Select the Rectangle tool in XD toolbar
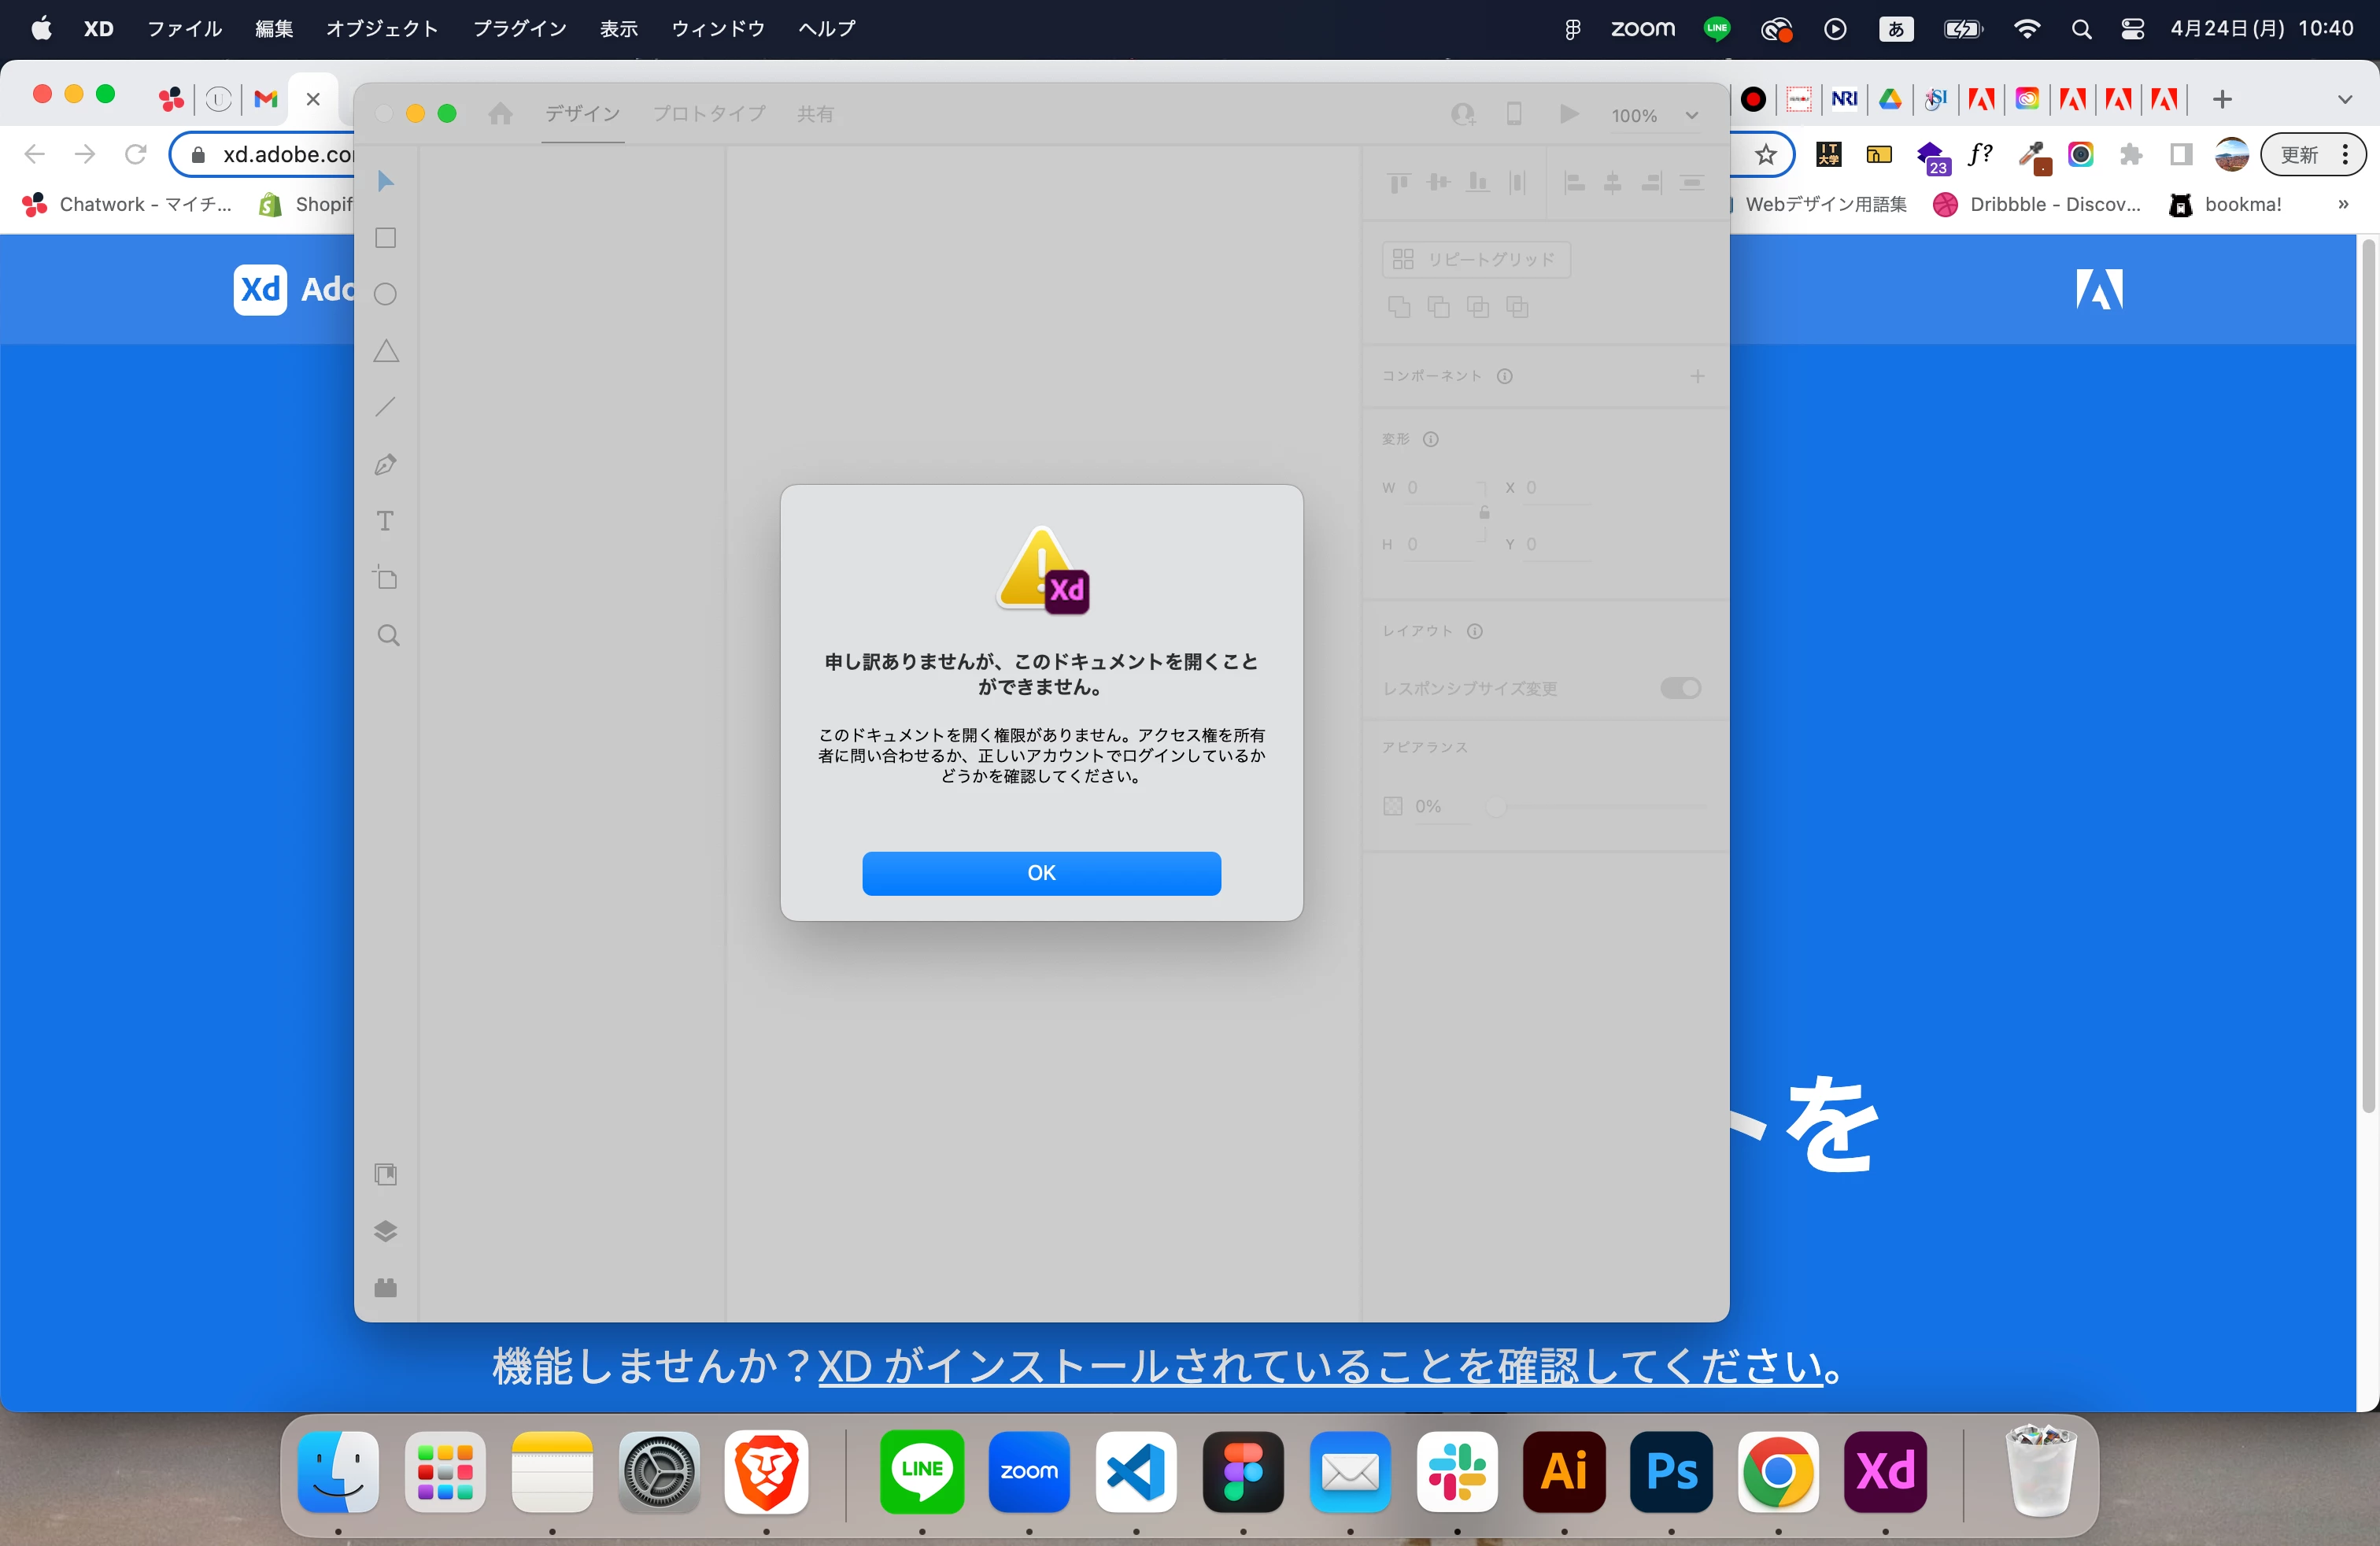Image resolution: width=2380 pixels, height=1546 pixels. 385,238
